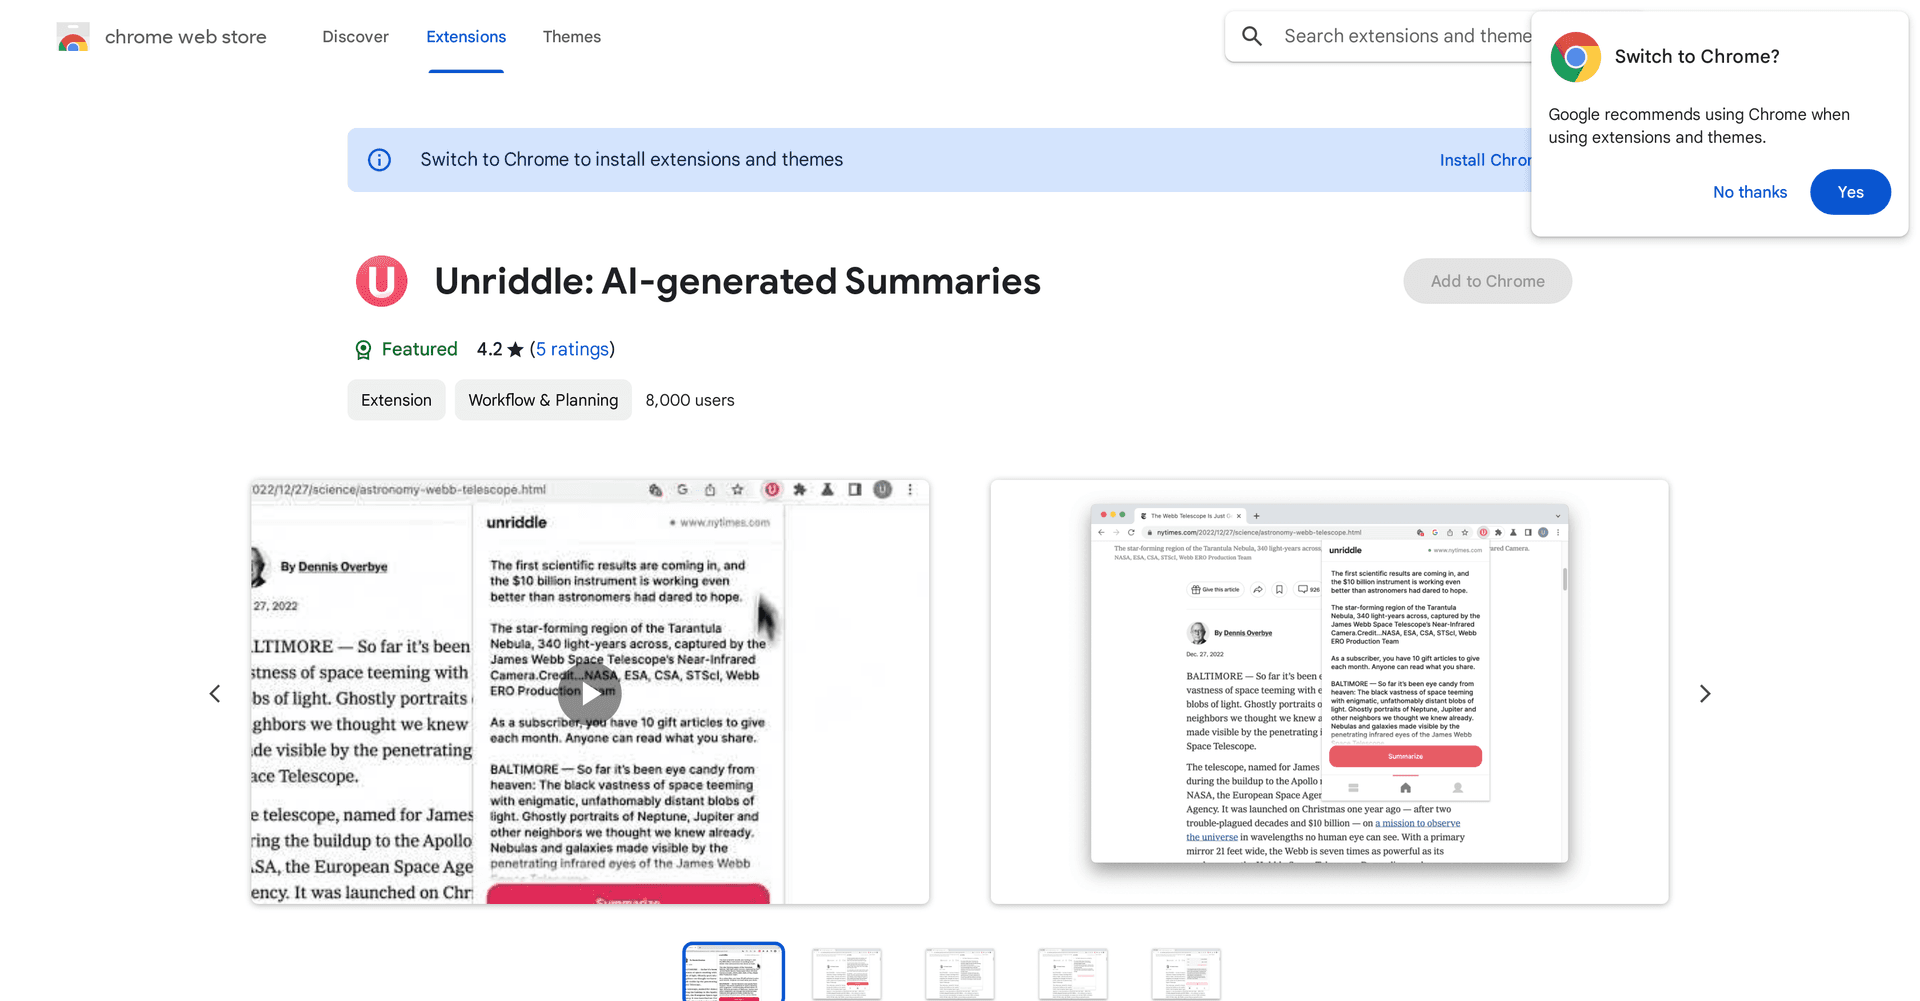Screen dimensions: 1920x1001
Task: Open the Discover tab
Action: point(355,37)
